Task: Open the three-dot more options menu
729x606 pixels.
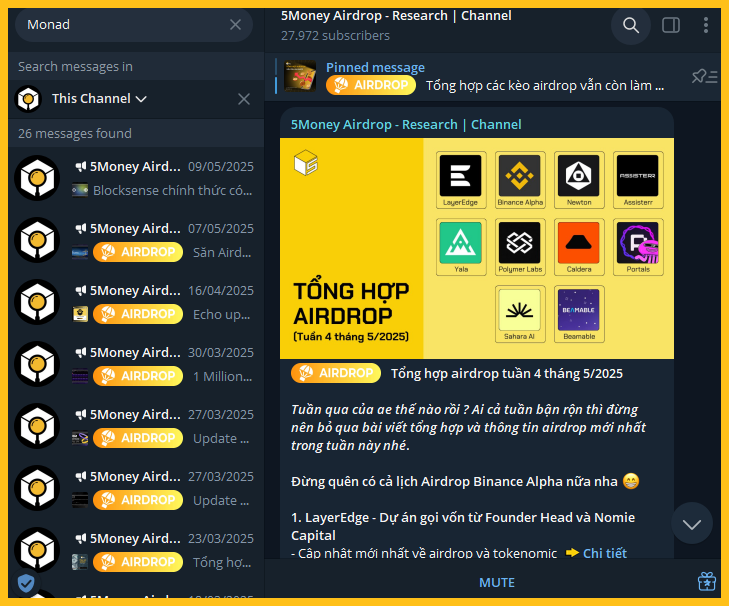Action: click(x=705, y=25)
